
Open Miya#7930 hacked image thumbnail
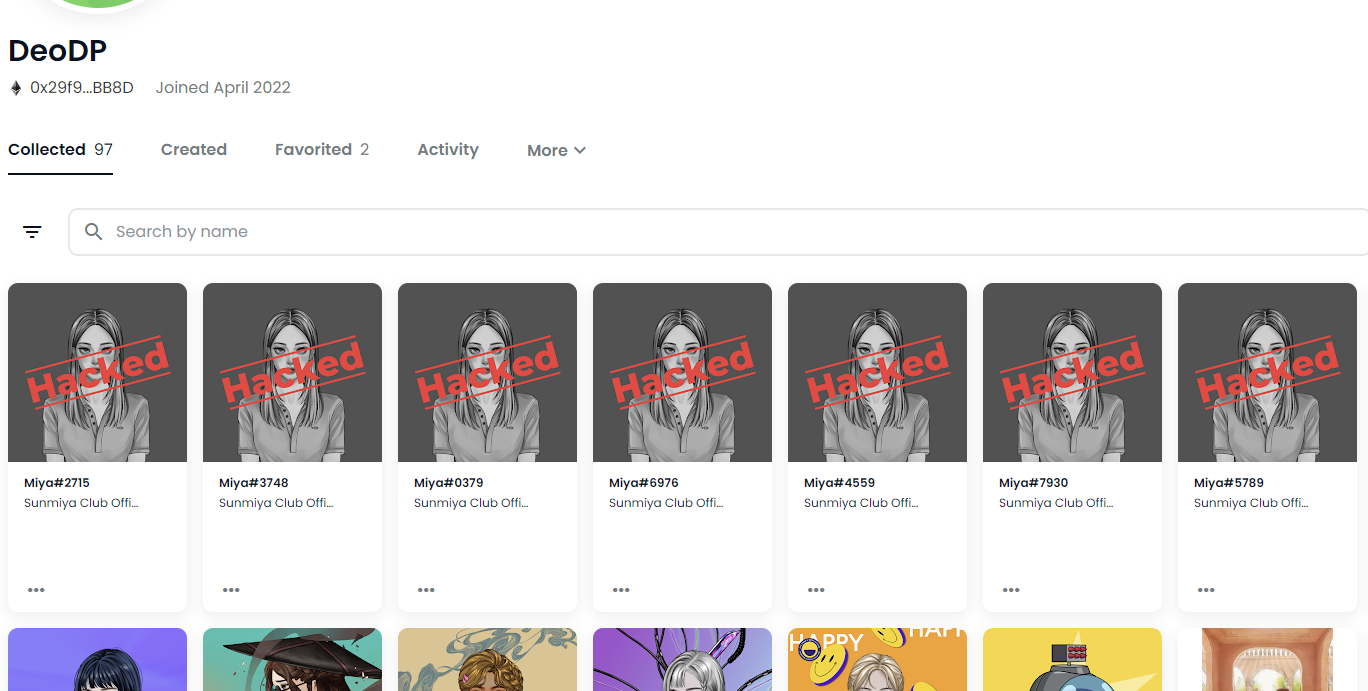coord(1072,372)
